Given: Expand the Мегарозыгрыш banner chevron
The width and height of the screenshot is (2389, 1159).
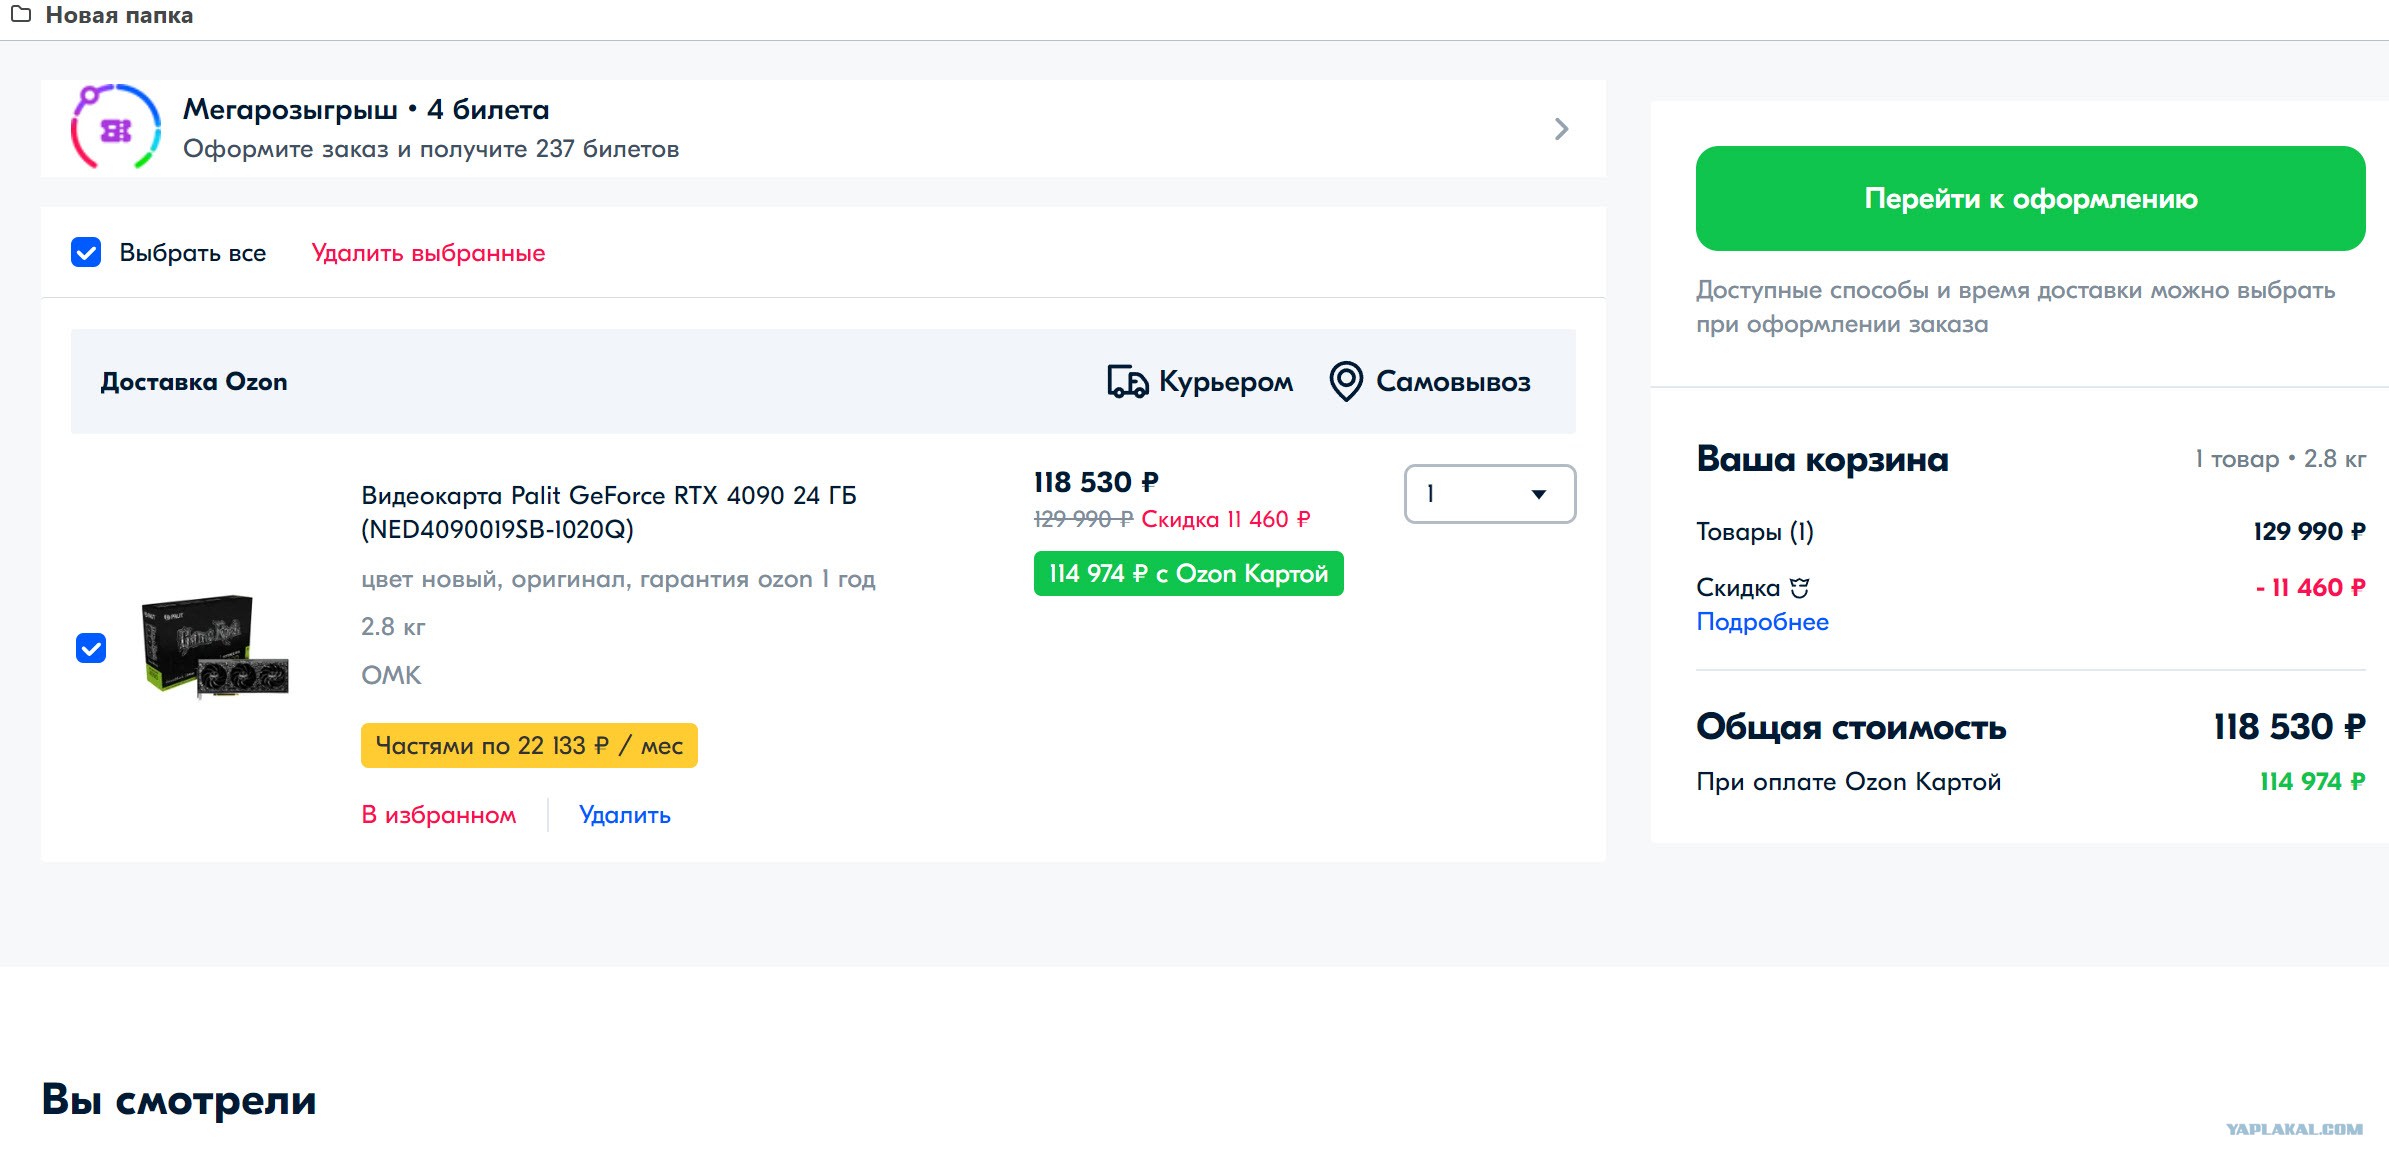Looking at the screenshot, I should 1561,129.
